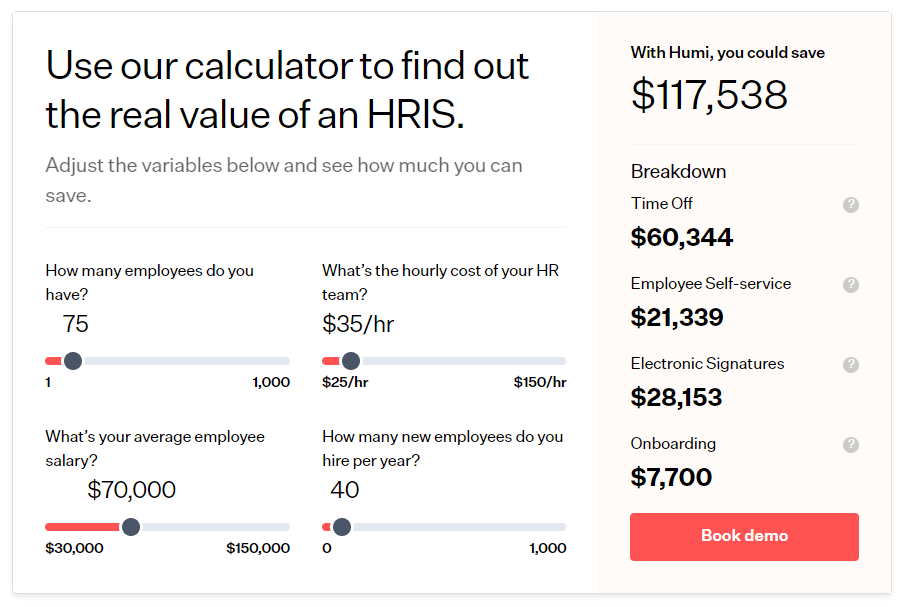Click the $60,344 Time Off amount

[683, 238]
